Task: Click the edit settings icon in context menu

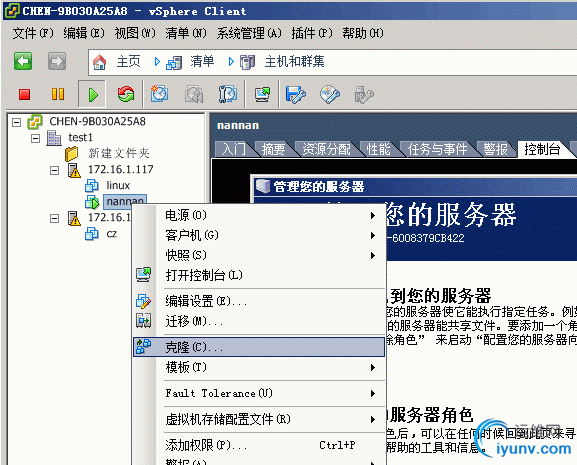Action: [x=144, y=301]
